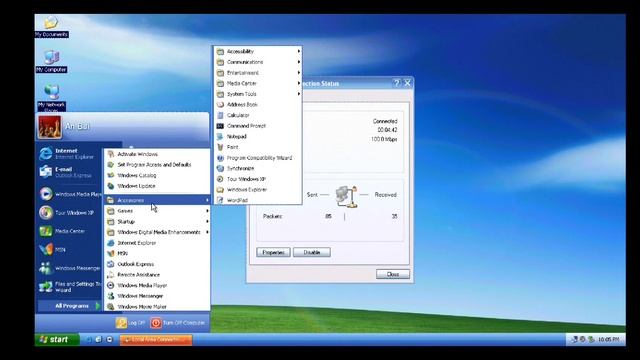Click Windows Media Player in programs list
The width and height of the screenshot is (640, 360).
tap(157, 285)
